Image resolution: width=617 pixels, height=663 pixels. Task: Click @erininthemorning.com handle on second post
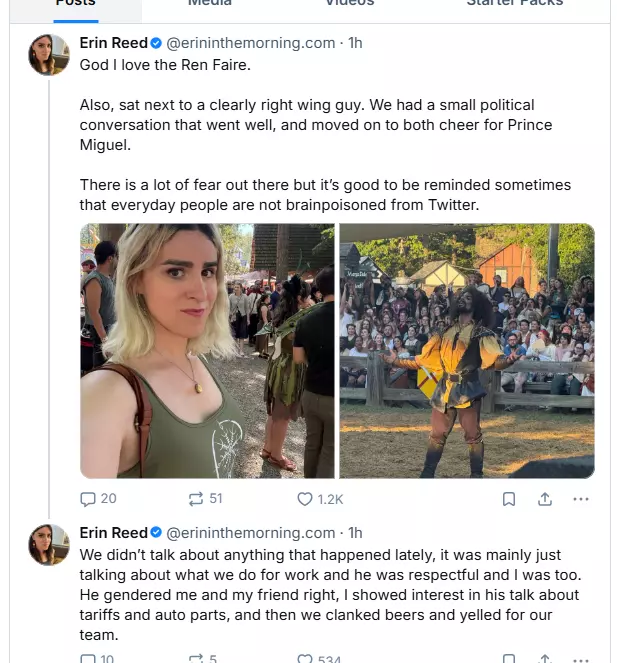coord(250,533)
